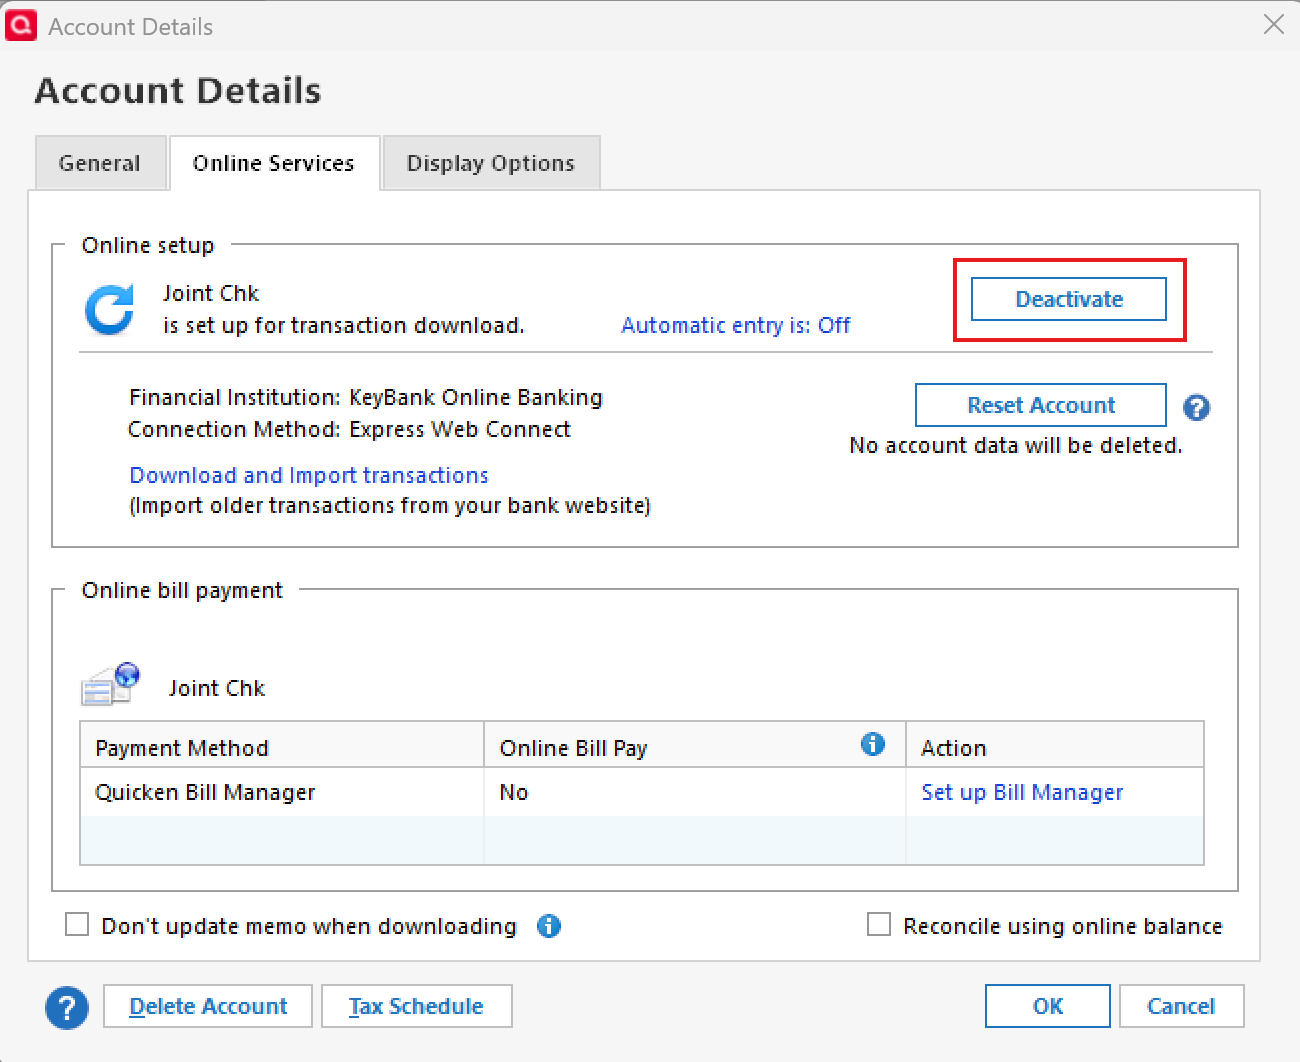Viewport: 1300px width, 1062px height.
Task: Toggle the Automatic entry is: Off link
Action: (736, 325)
